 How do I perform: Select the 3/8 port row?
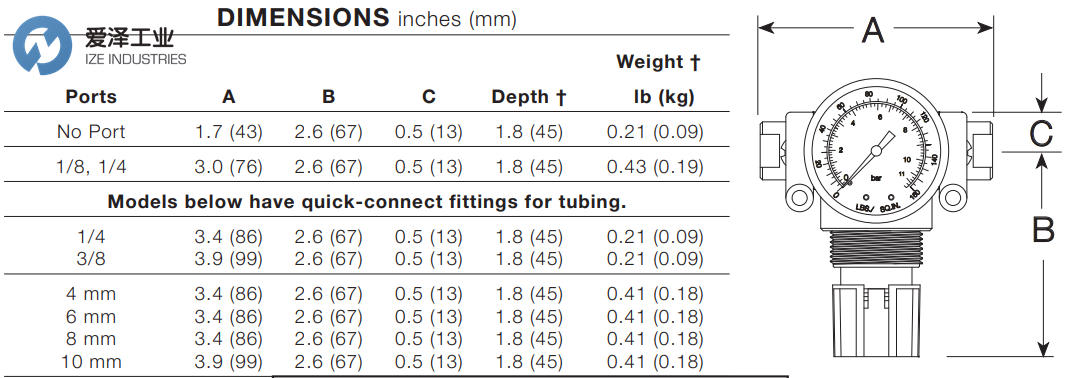367,259
